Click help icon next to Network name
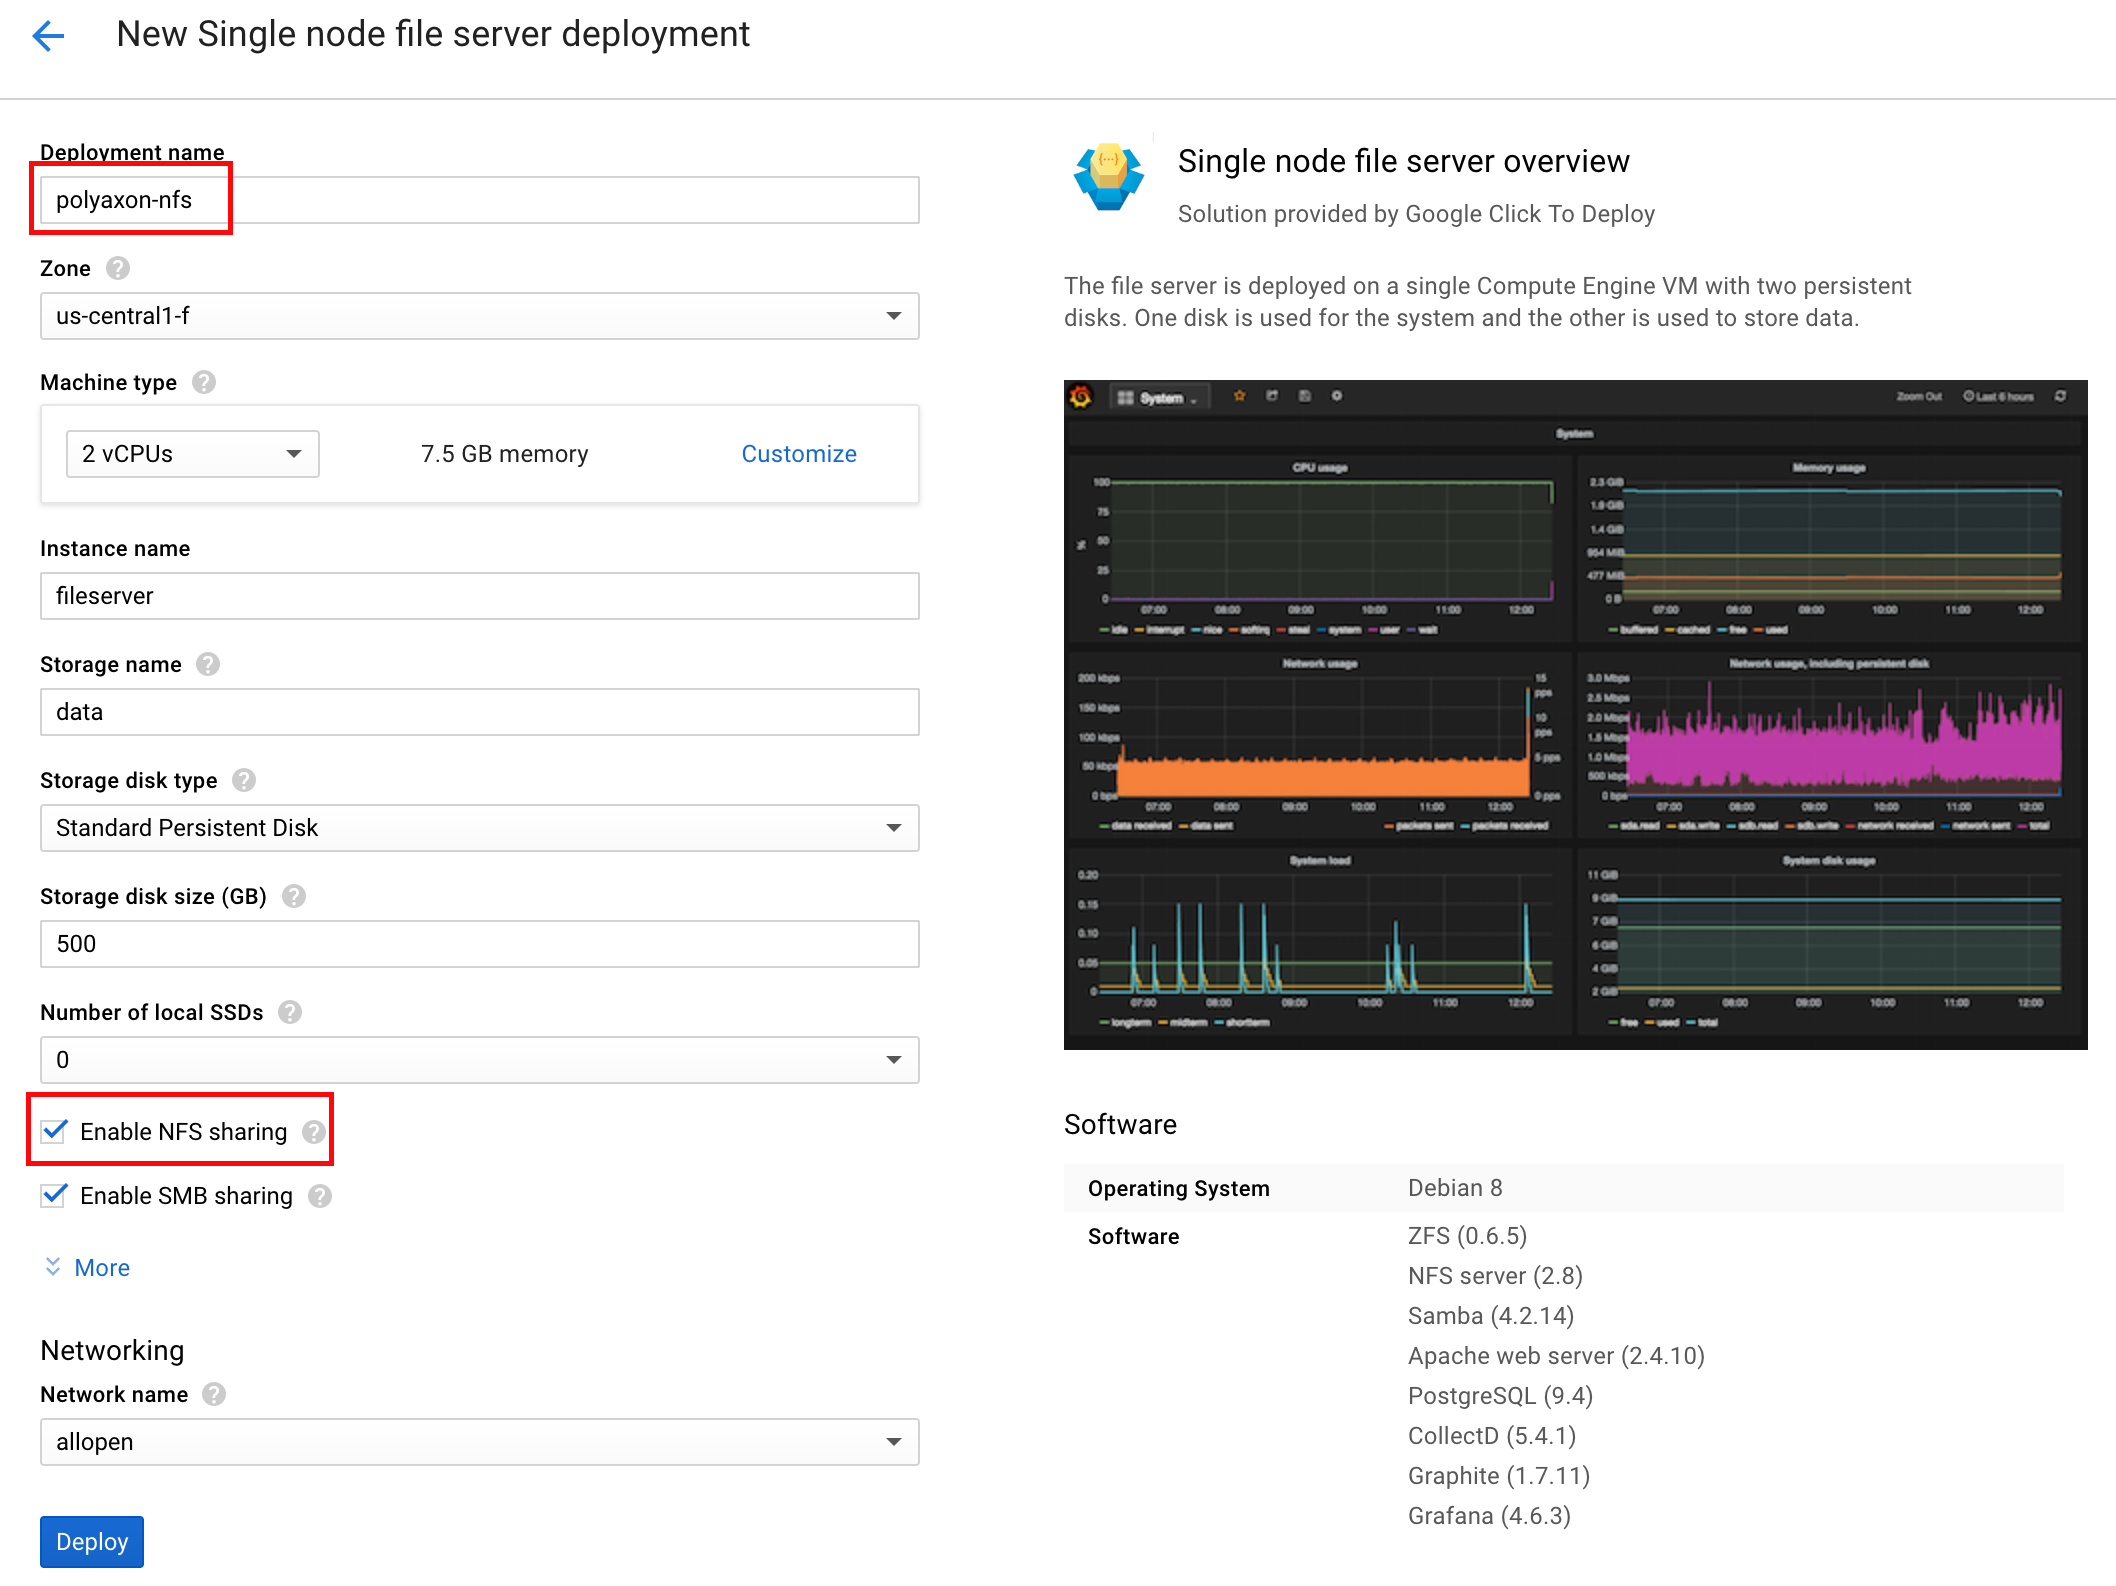This screenshot has width=2116, height=1586. coord(214,1394)
